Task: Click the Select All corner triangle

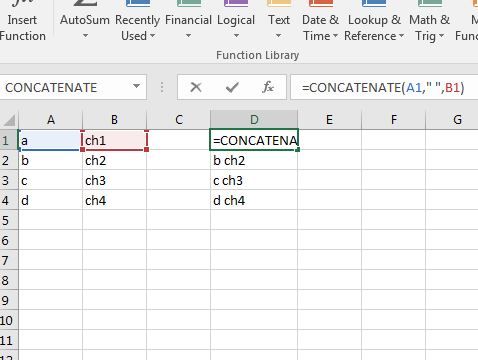Action: [x=9, y=120]
